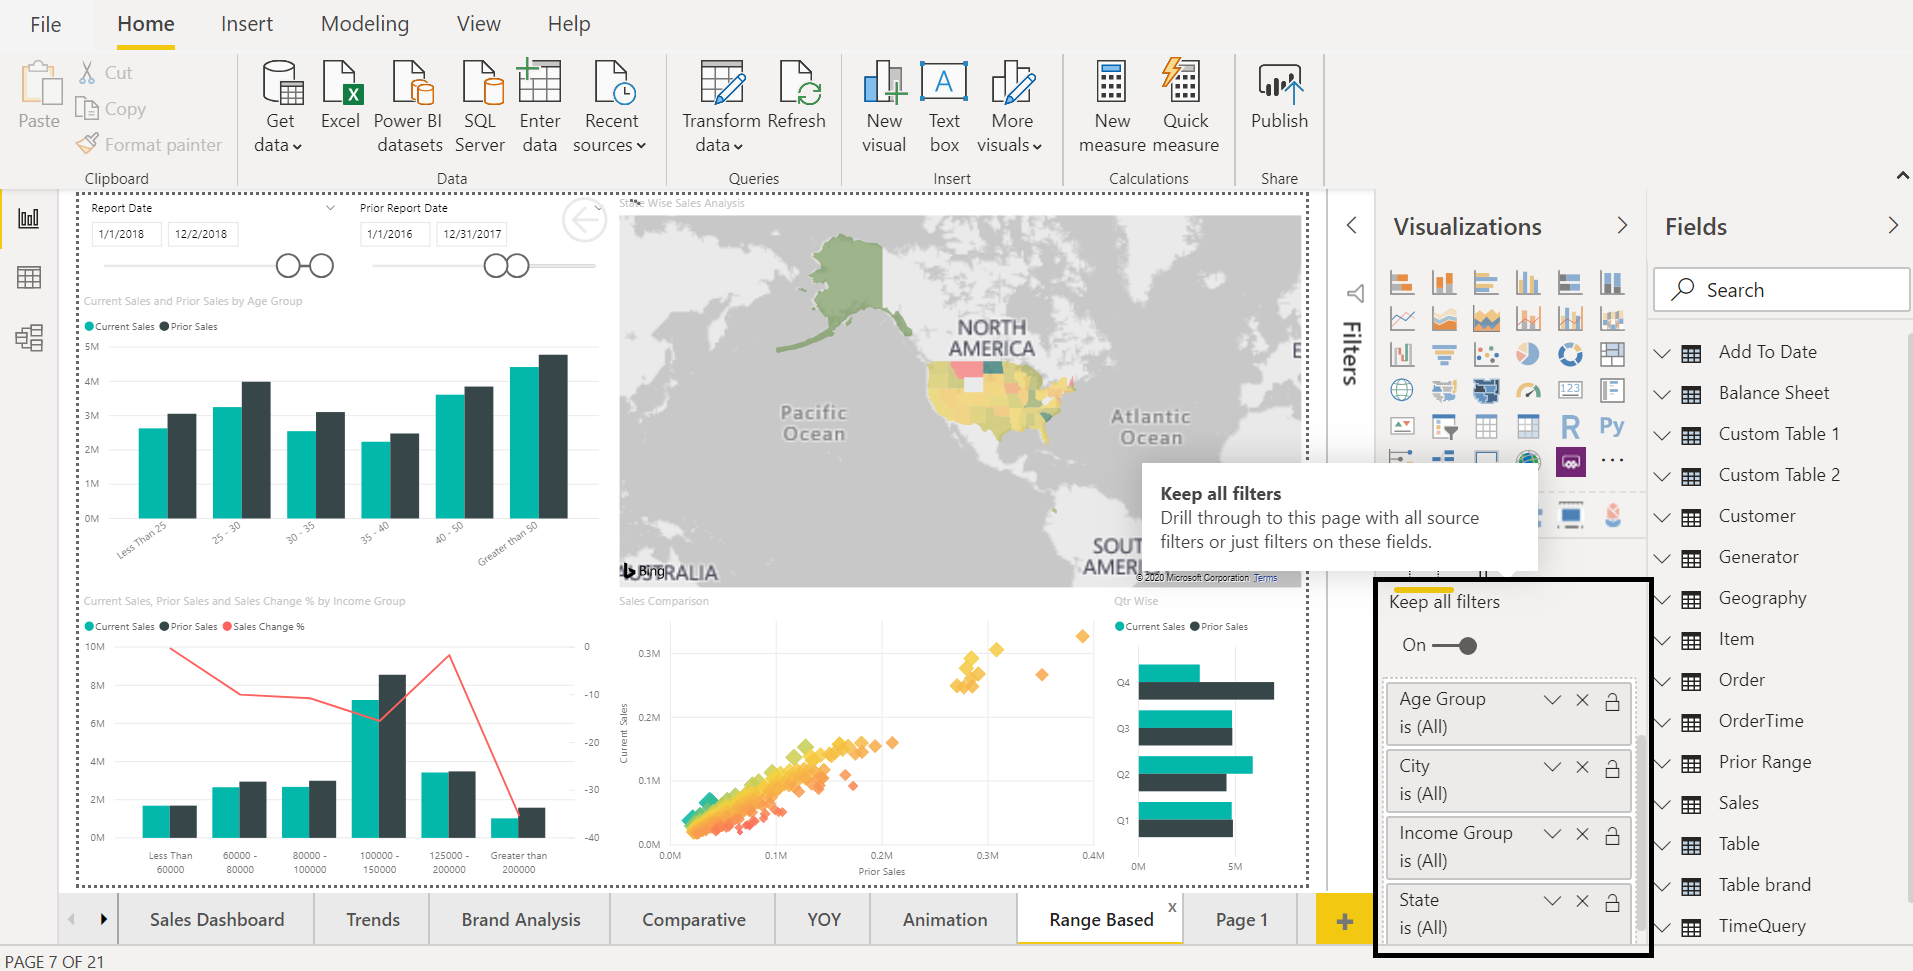Click the New measure button
Viewport: 1913px width, 971px height.
click(x=1112, y=108)
